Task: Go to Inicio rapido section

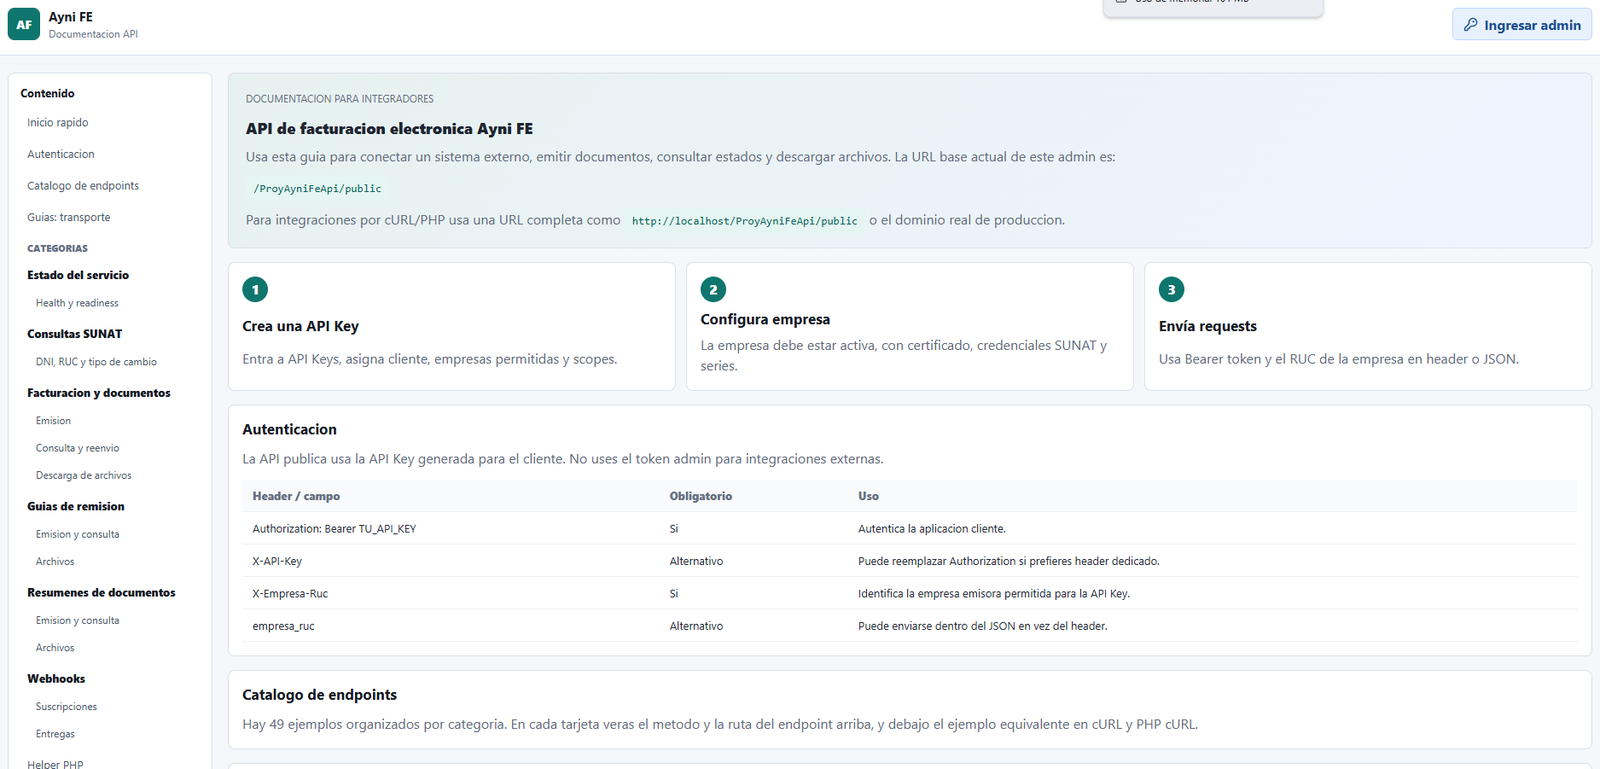Action: [58, 123]
